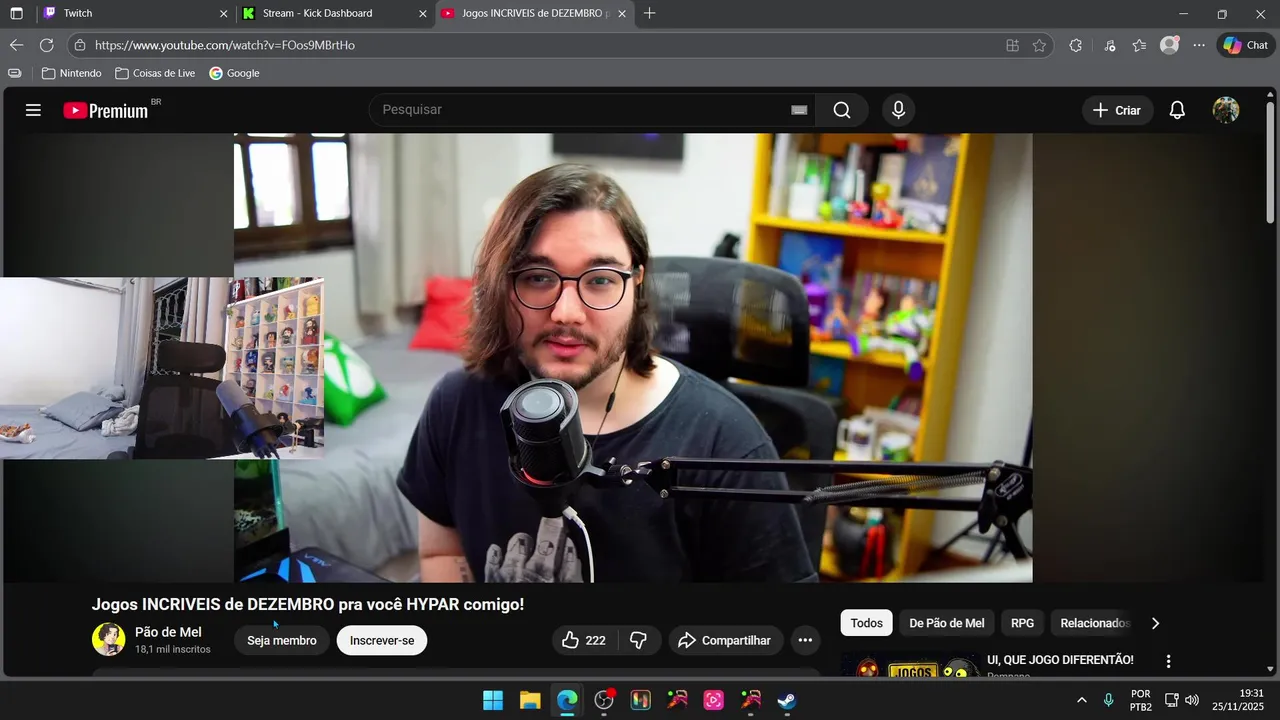Click the magnifier search button
1280x720 pixels.
click(x=842, y=110)
